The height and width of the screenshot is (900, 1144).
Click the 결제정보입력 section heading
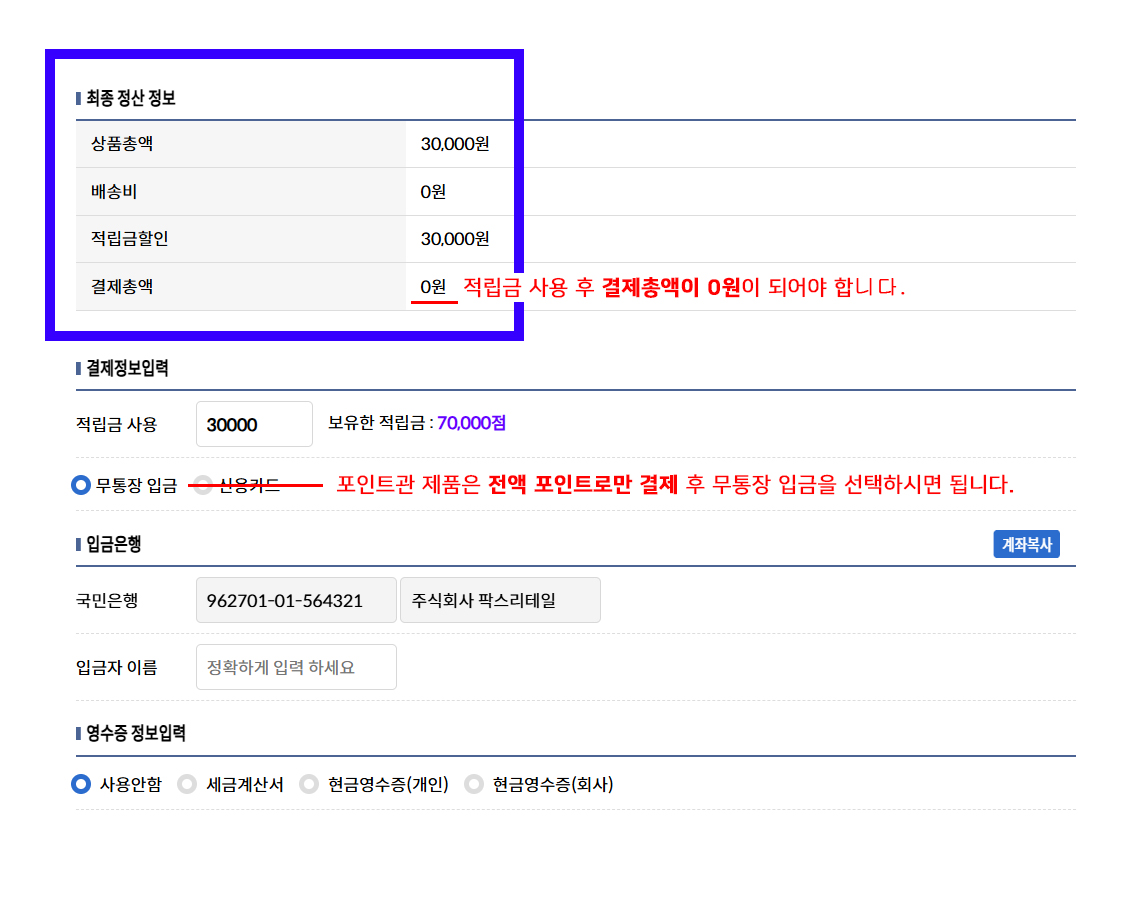point(127,368)
